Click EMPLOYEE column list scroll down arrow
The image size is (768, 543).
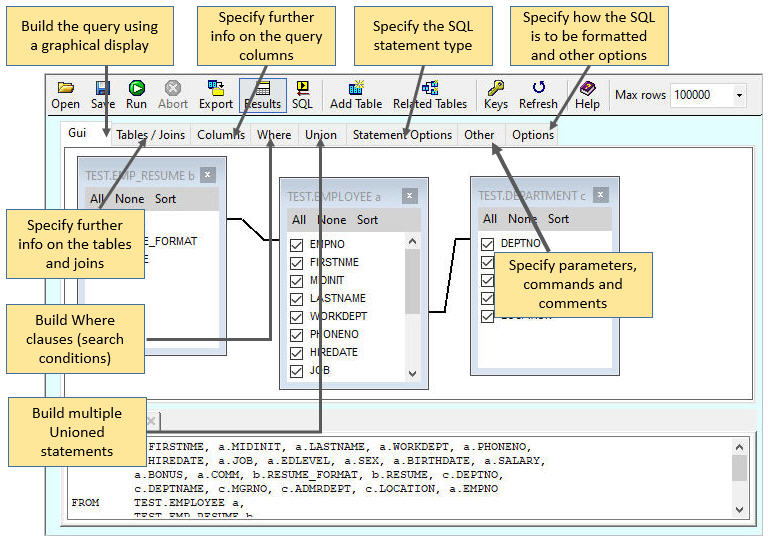point(412,374)
